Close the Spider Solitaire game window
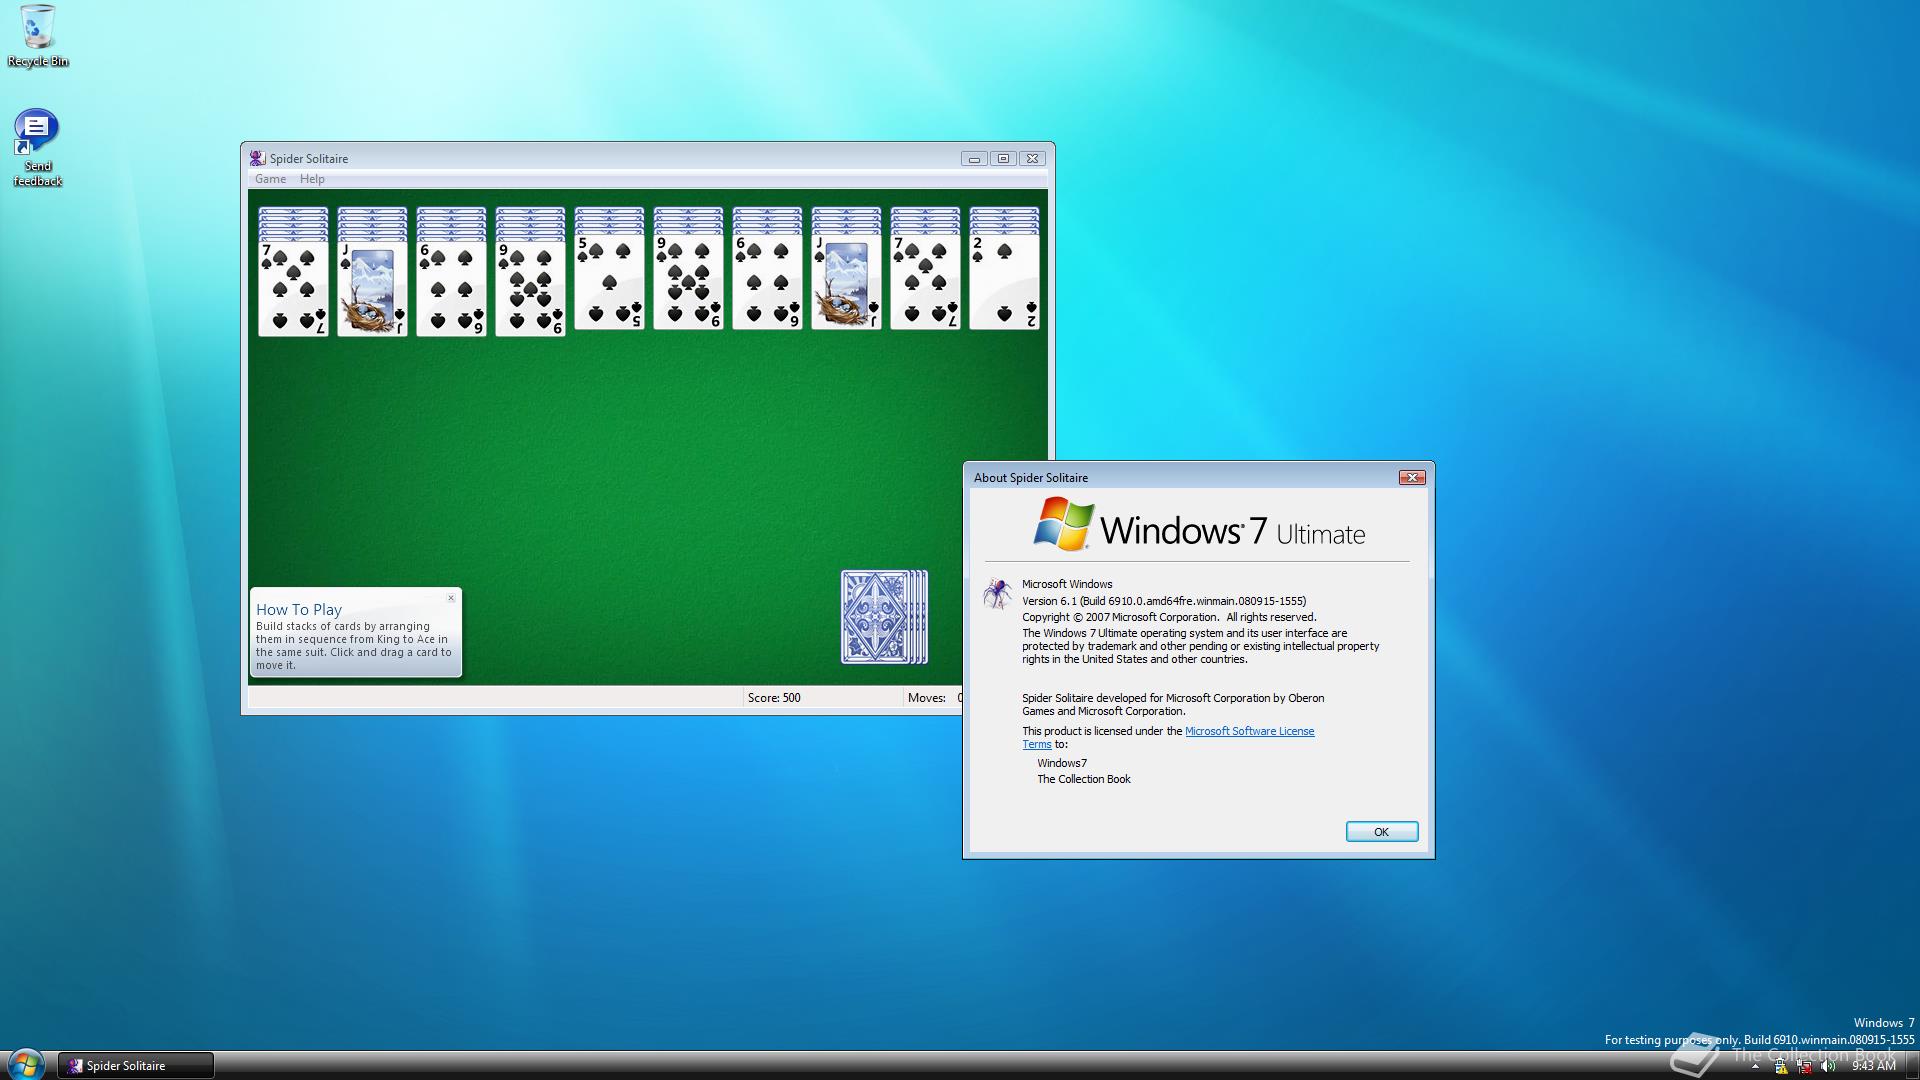 1033,159
